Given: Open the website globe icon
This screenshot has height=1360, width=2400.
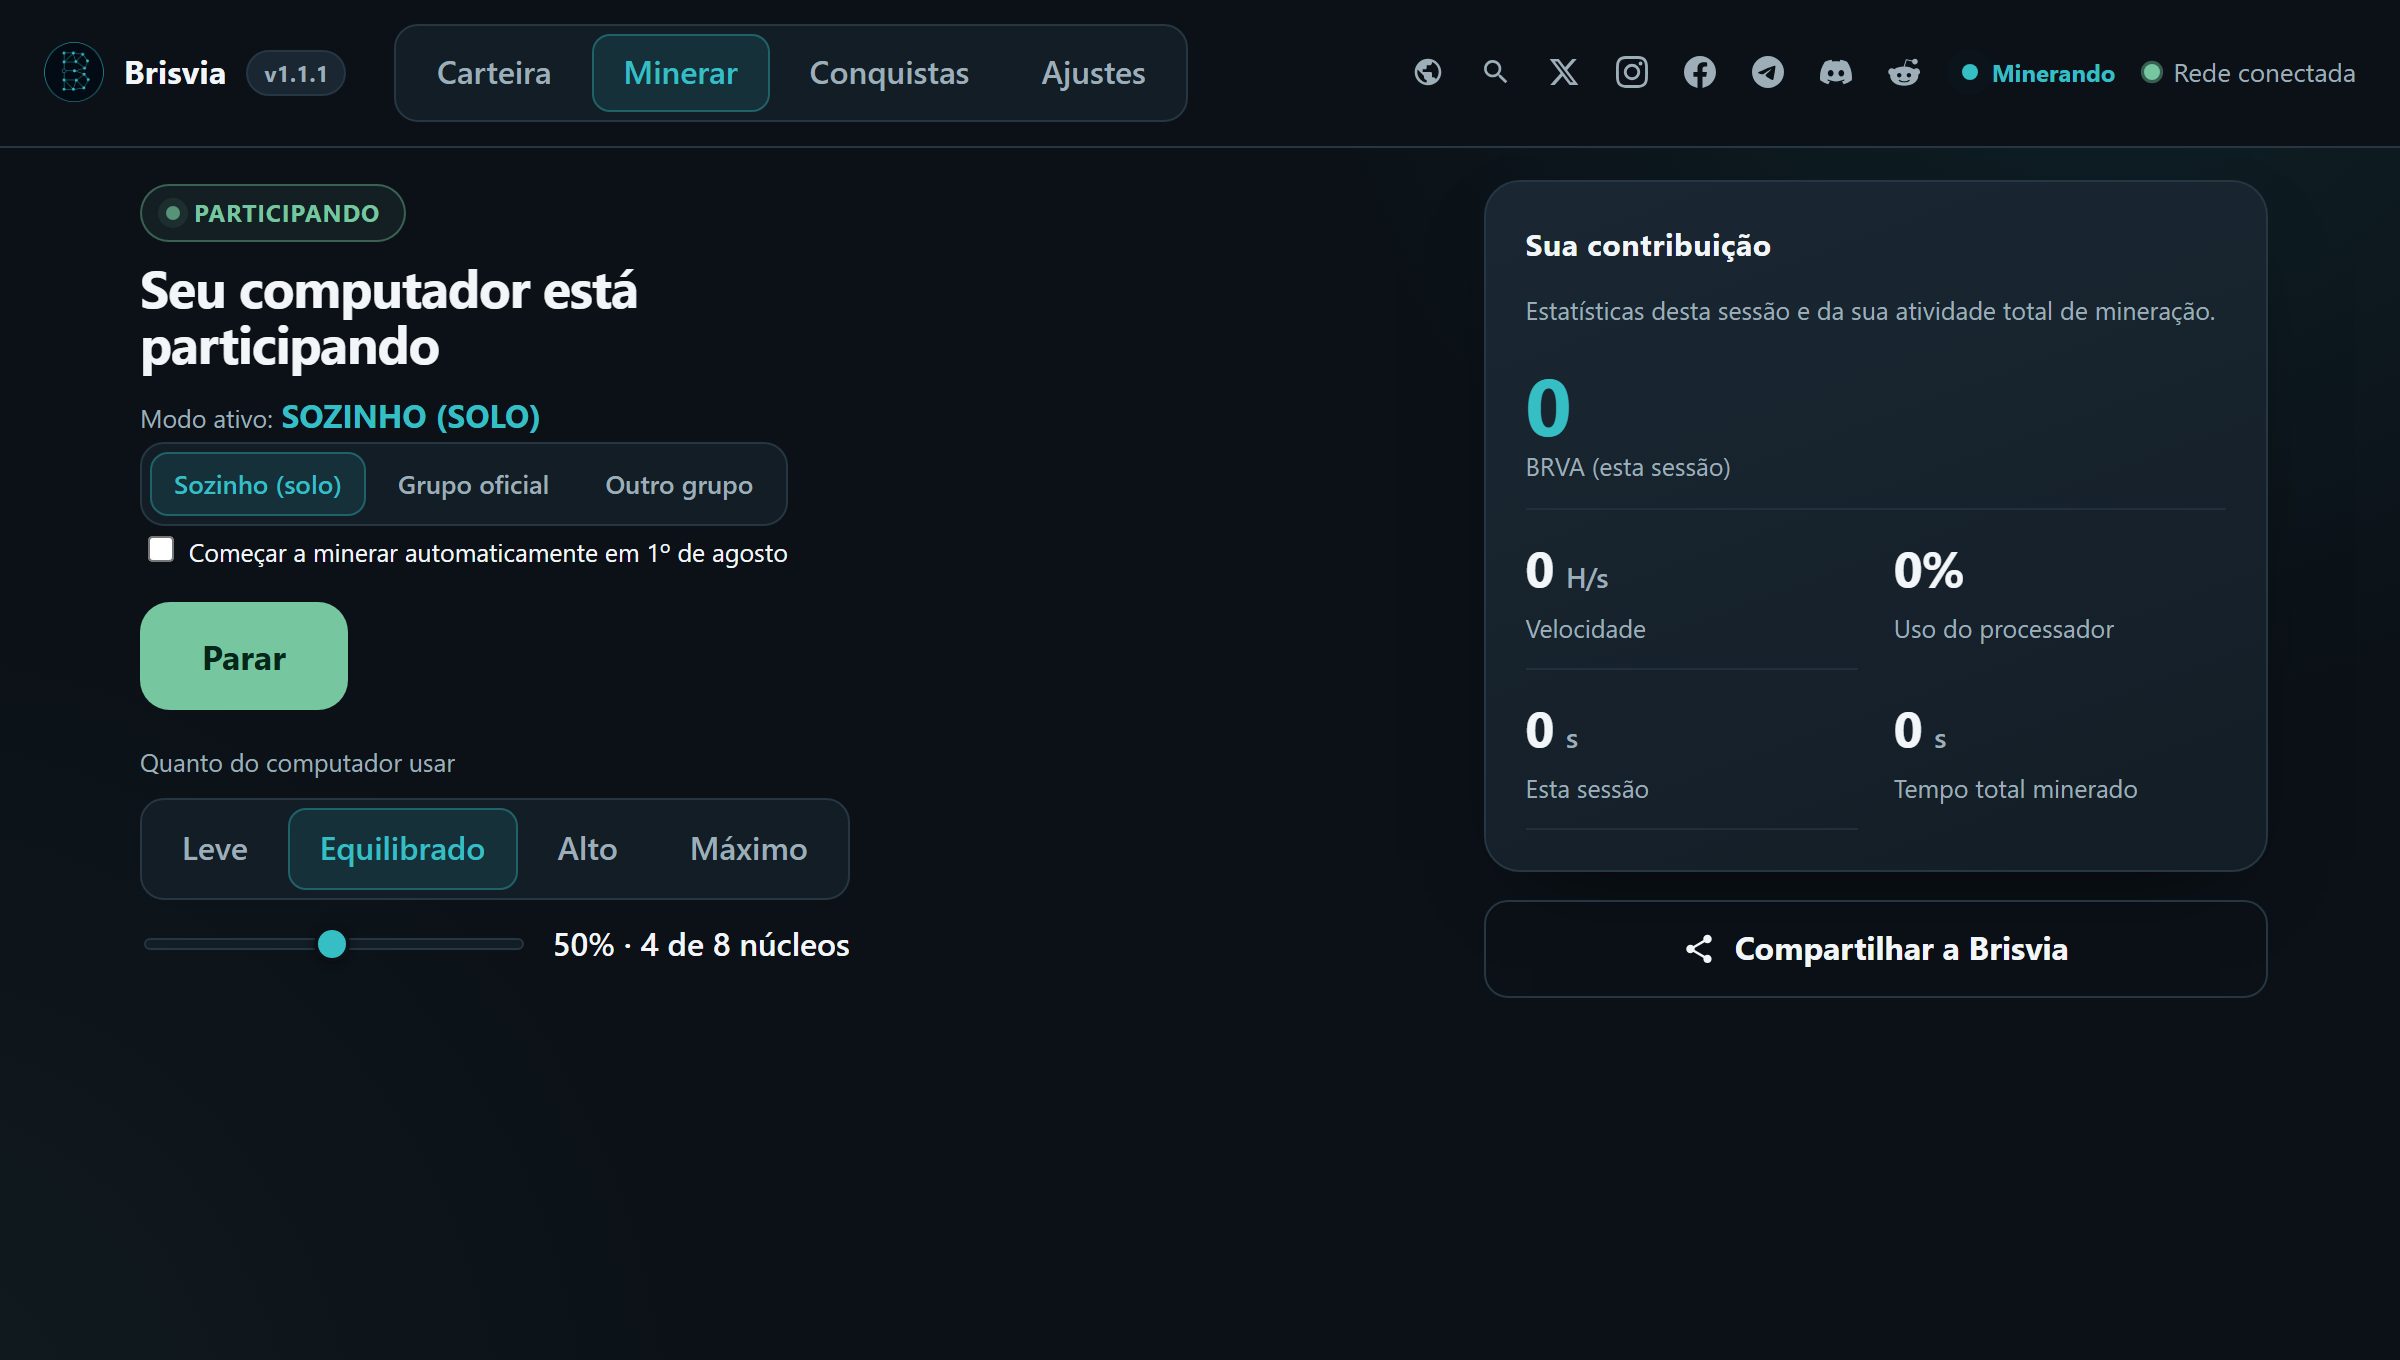Looking at the screenshot, I should click(1427, 72).
